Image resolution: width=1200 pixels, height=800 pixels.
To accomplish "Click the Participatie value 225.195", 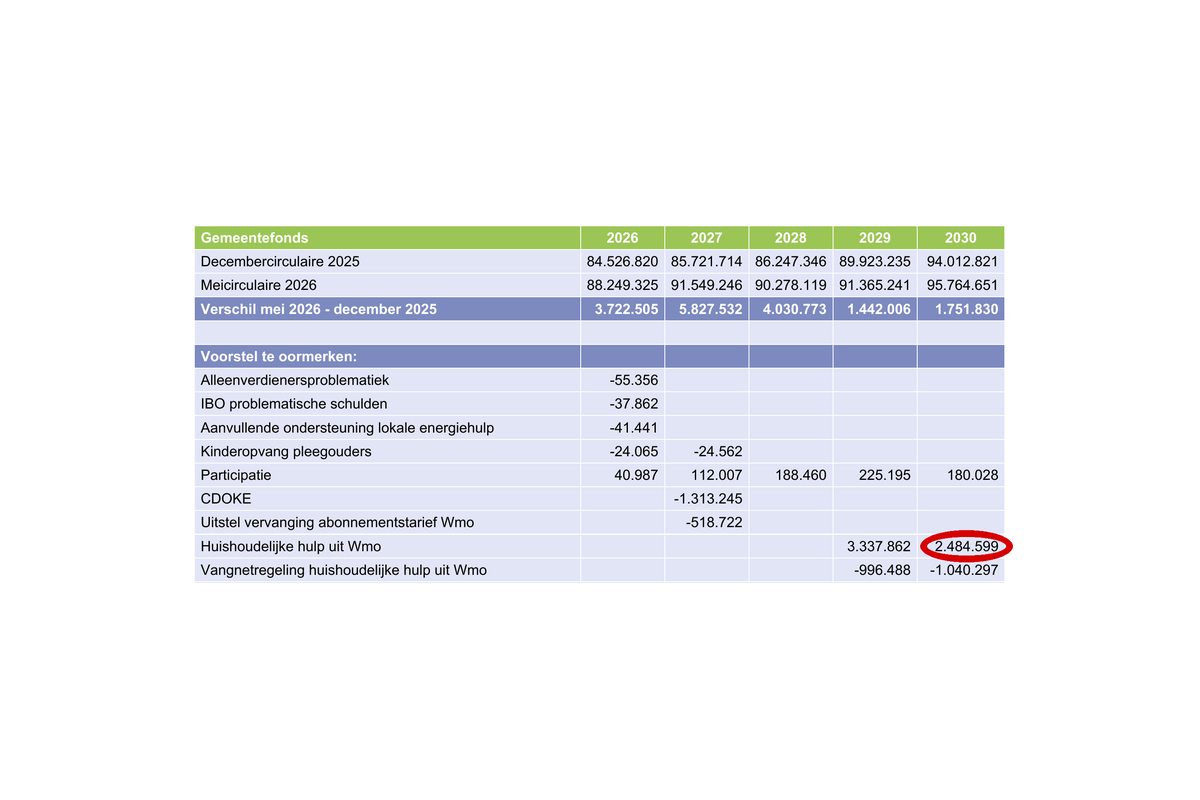I will coord(884,475).
